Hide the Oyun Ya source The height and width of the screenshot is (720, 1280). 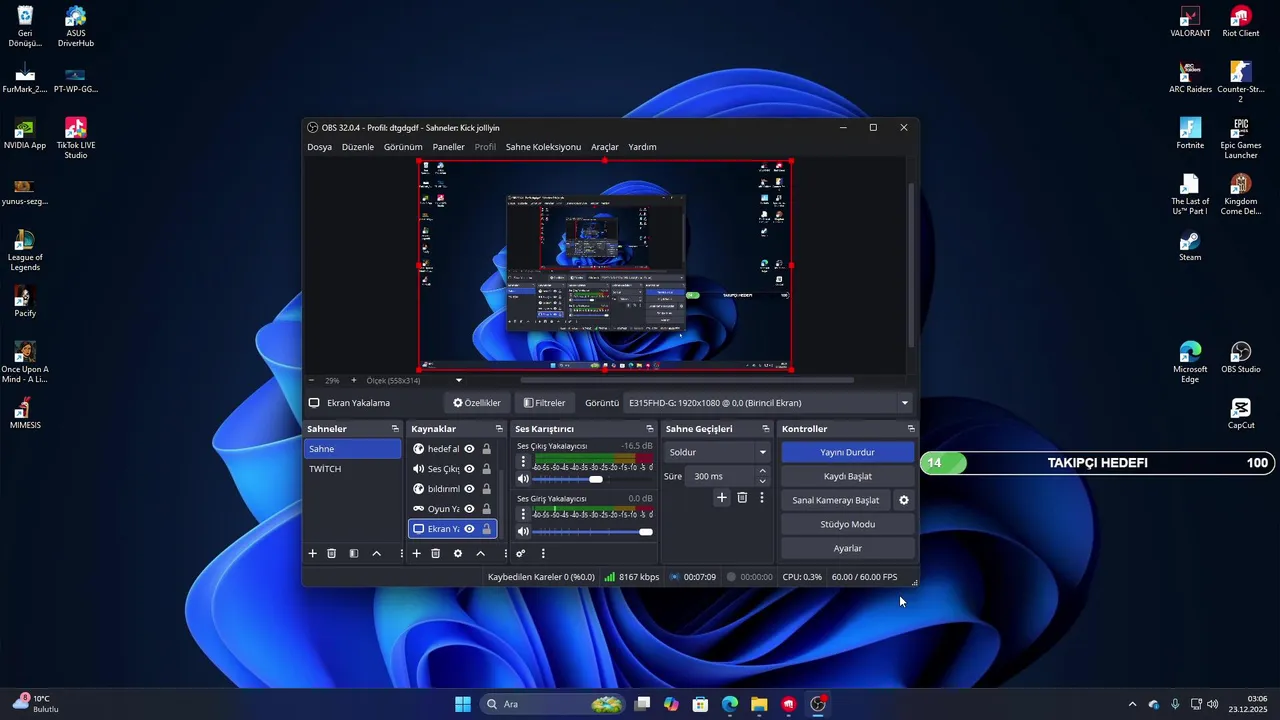click(x=469, y=509)
